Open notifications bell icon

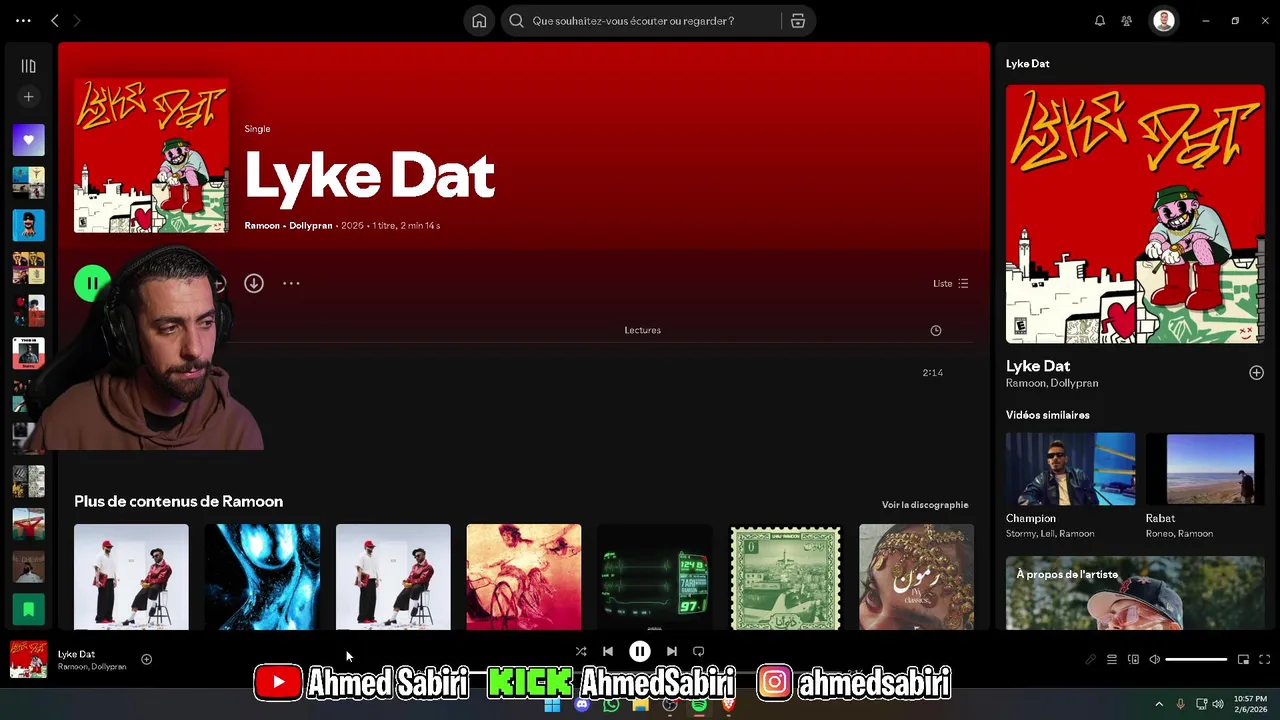1100,21
